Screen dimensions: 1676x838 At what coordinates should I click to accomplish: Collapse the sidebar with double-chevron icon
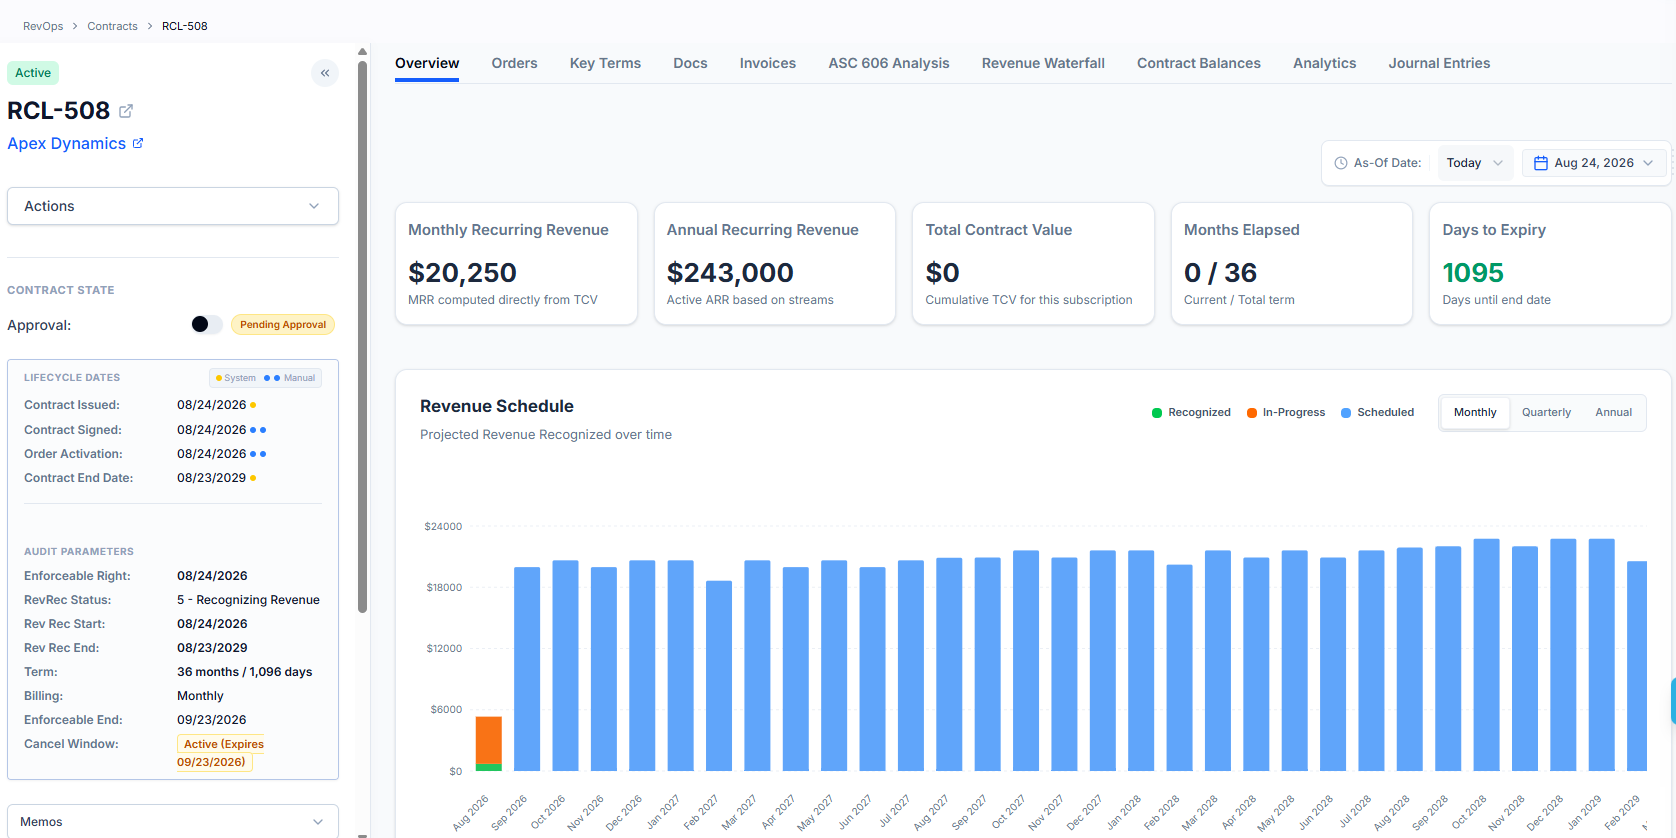325,73
